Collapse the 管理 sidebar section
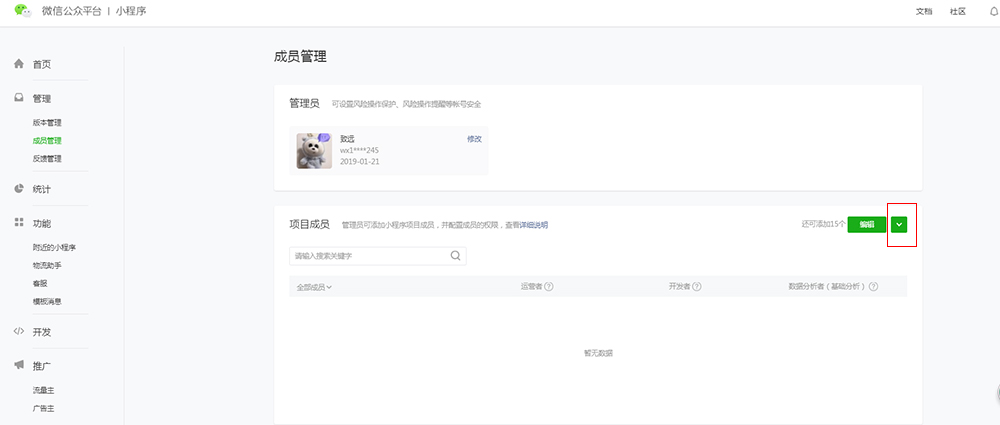Image resolution: width=1000 pixels, height=425 pixels. (41, 99)
